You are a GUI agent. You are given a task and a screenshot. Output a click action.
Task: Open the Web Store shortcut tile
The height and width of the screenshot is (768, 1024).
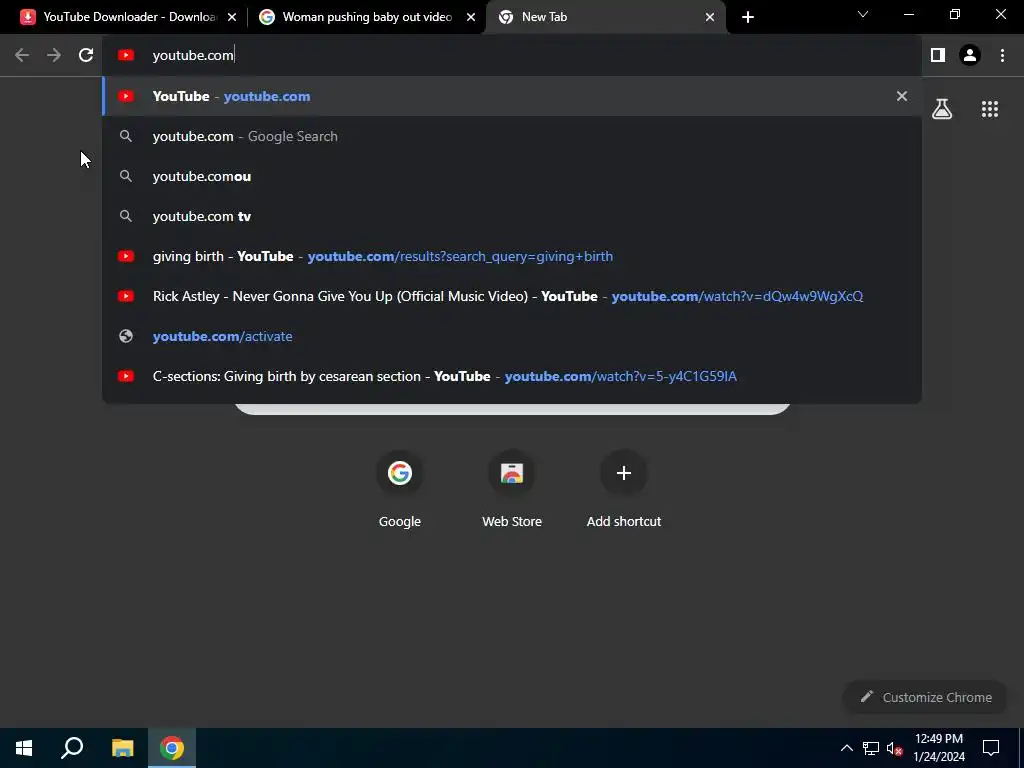pos(512,488)
